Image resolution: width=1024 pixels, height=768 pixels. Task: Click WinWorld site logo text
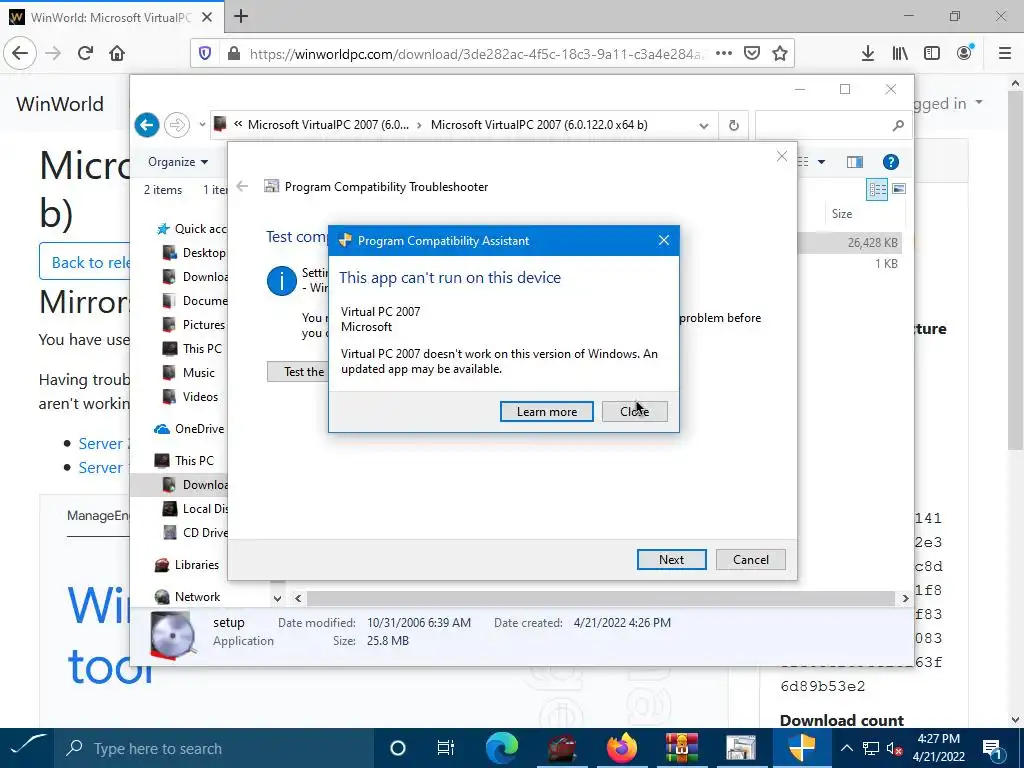[59, 104]
